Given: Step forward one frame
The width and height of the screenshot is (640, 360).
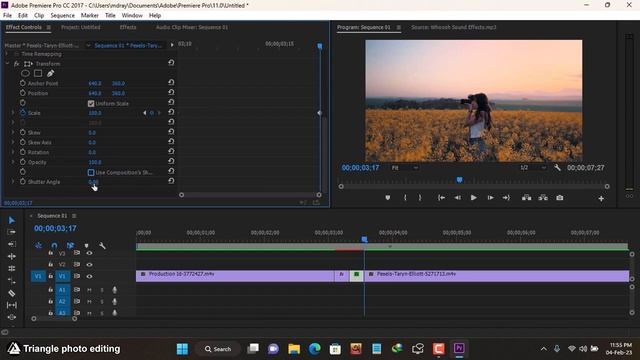Looking at the screenshot, I should tap(490, 198).
